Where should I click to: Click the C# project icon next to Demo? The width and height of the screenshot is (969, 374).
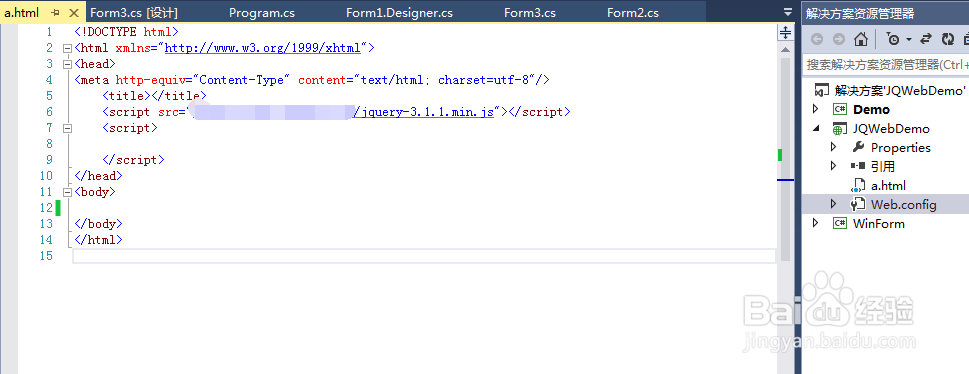(839, 109)
